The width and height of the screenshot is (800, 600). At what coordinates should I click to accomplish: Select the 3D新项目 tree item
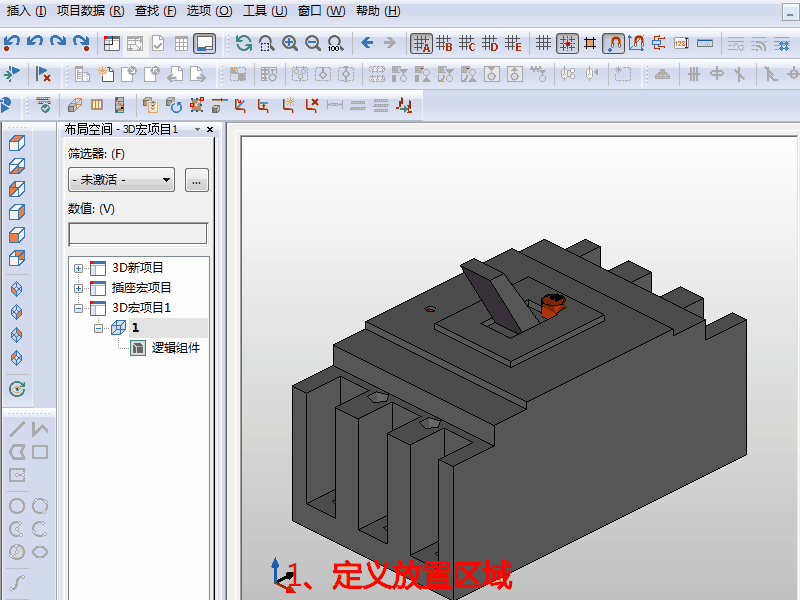click(137, 268)
